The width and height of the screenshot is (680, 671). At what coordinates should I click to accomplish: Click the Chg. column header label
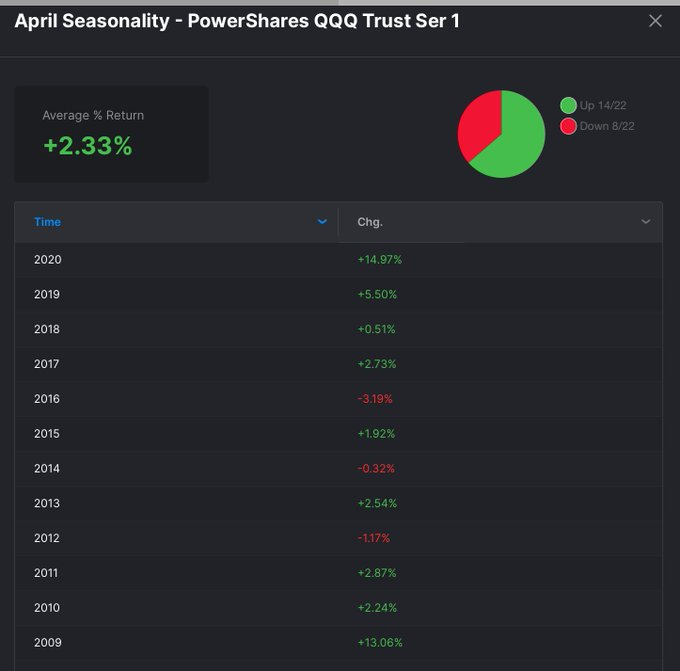369,222
